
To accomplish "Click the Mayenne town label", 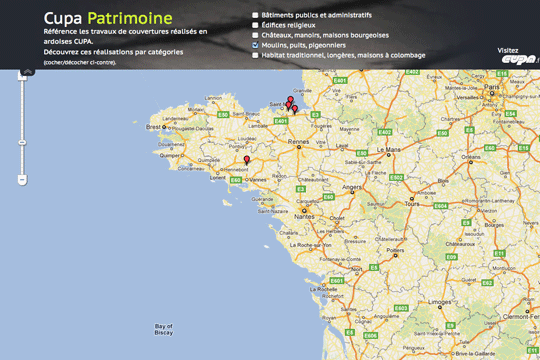I will (x=350, y=129).
